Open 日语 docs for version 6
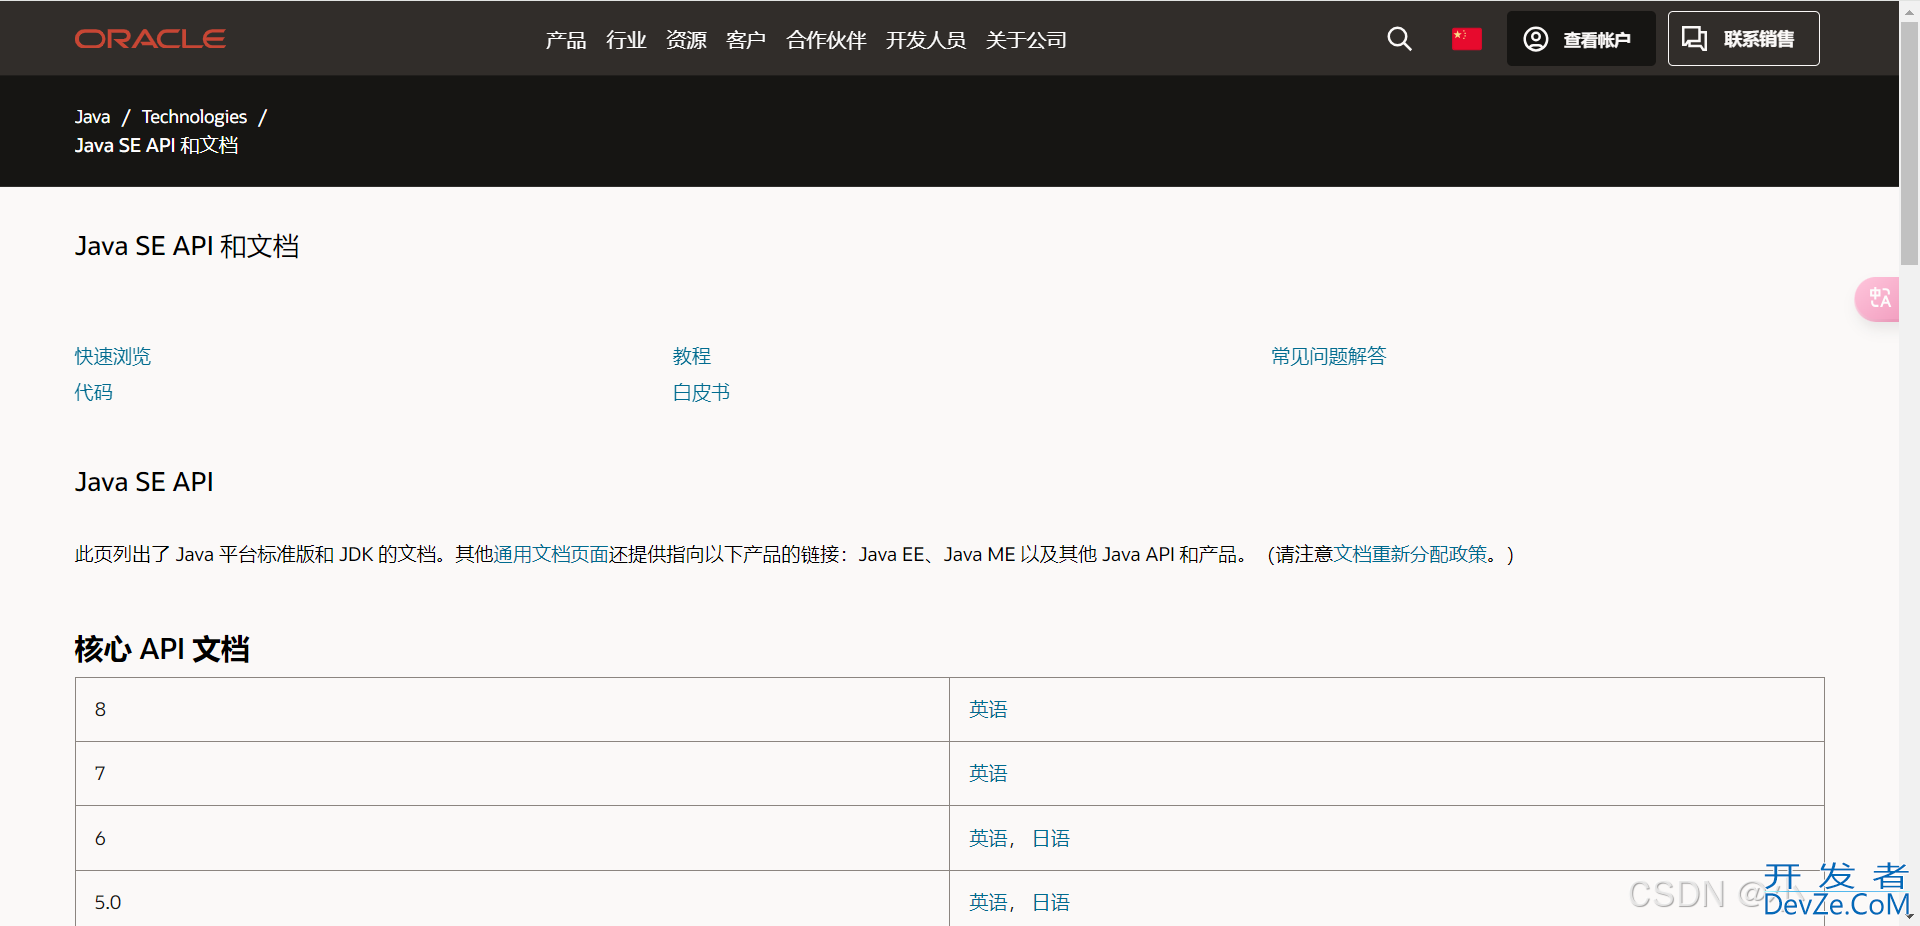The height and width of the screenshot is (926, 1920). tap(1050, 838)
